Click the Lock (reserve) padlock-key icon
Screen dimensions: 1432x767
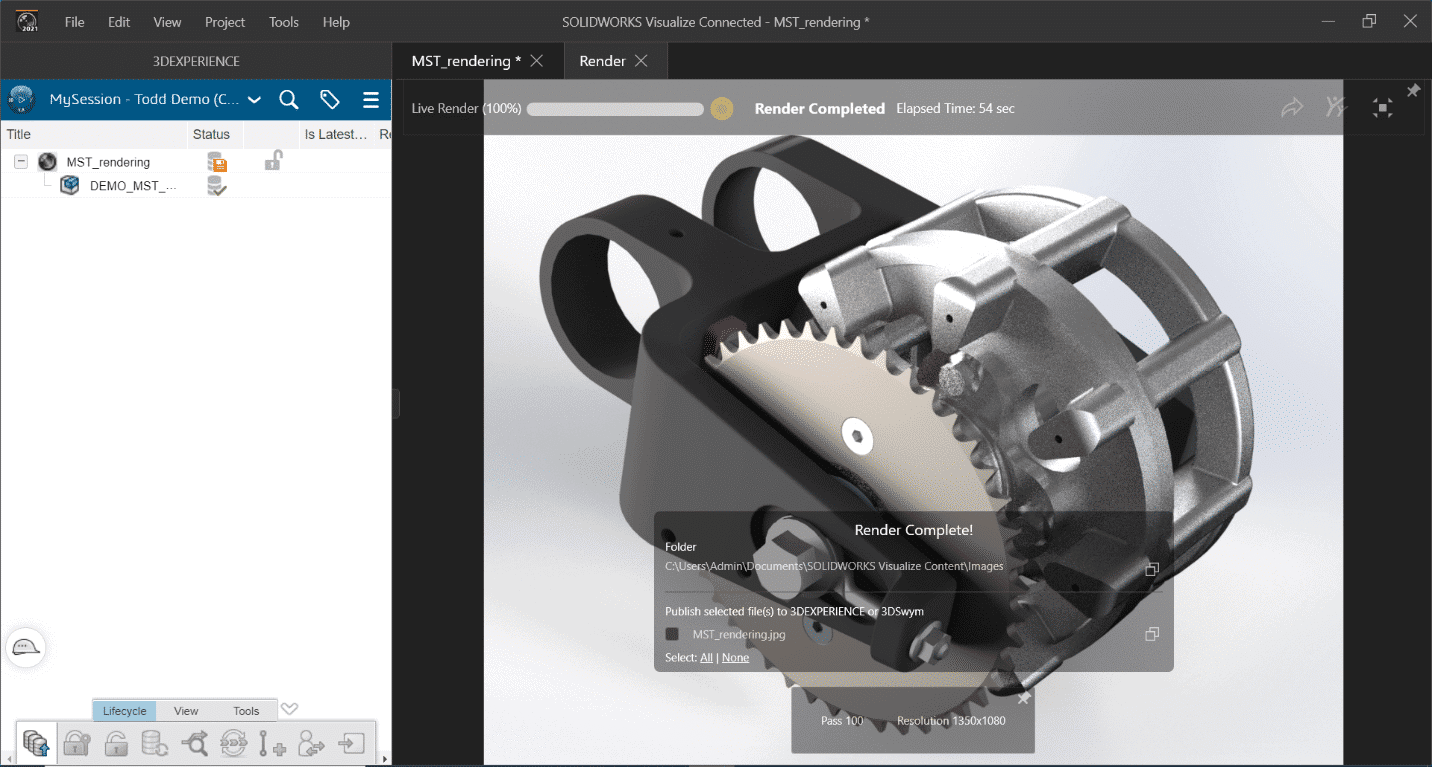[77, 743]
